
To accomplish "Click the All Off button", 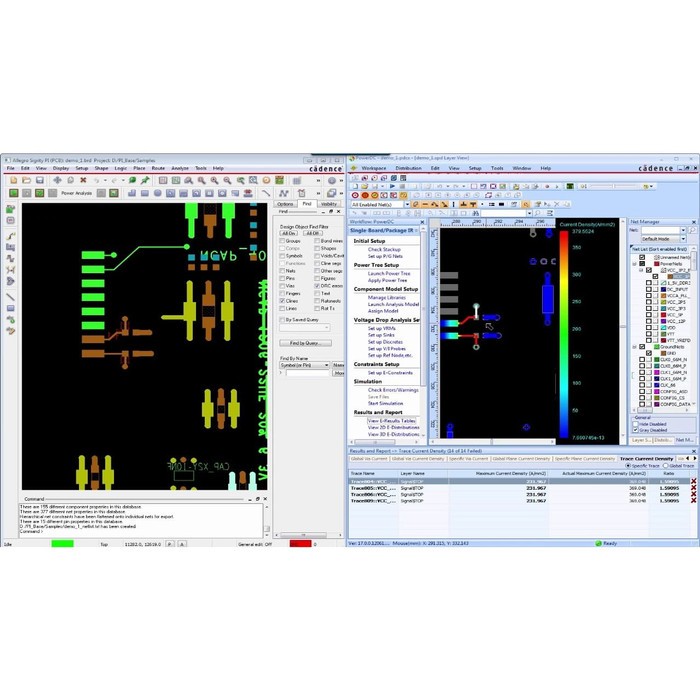I will (x=312, y=233).
